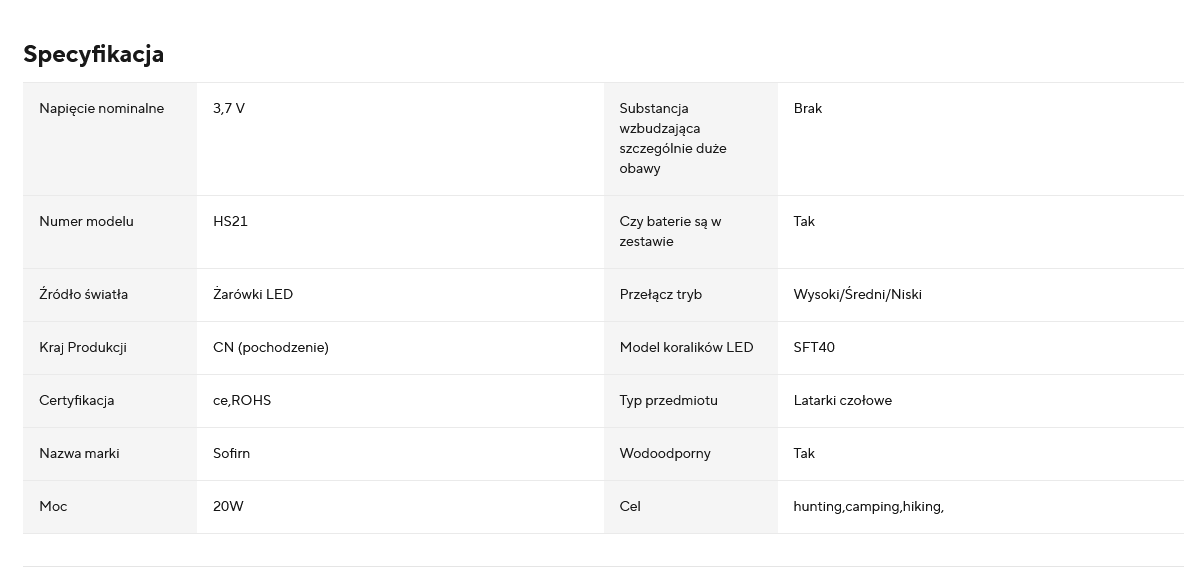The width and height of the screenshot is (1191, 574).
Task: Click the HS21 model number value
Action: (230, 222)
